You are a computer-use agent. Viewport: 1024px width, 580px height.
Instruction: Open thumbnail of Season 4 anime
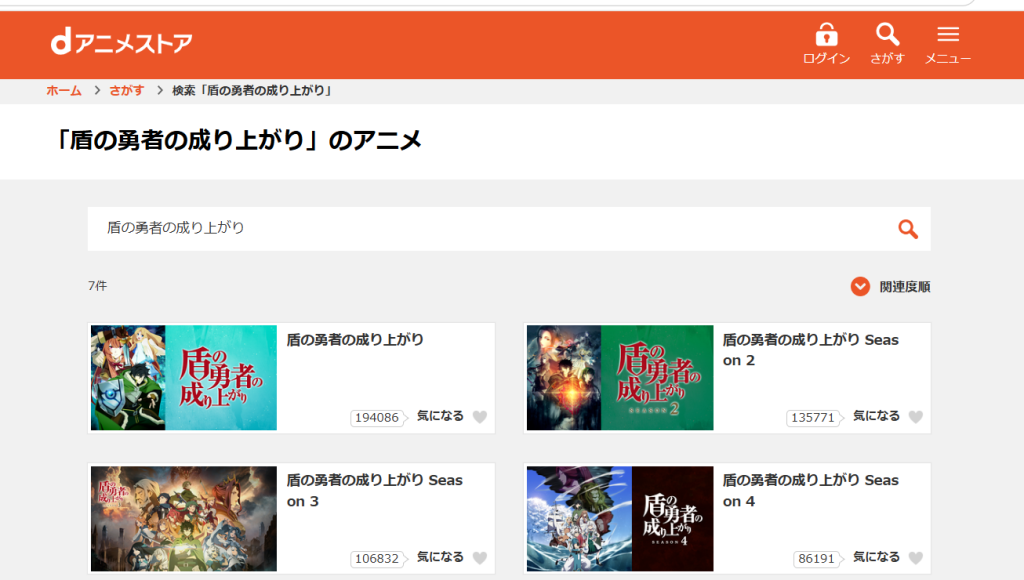pyautogui.click(x=620, y=519)
